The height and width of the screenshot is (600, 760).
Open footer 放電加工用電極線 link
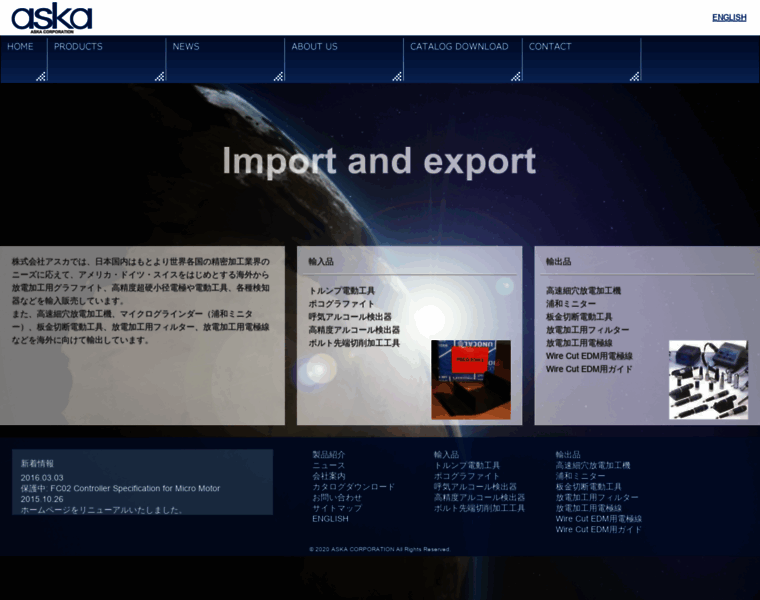(x=588, y=508)
